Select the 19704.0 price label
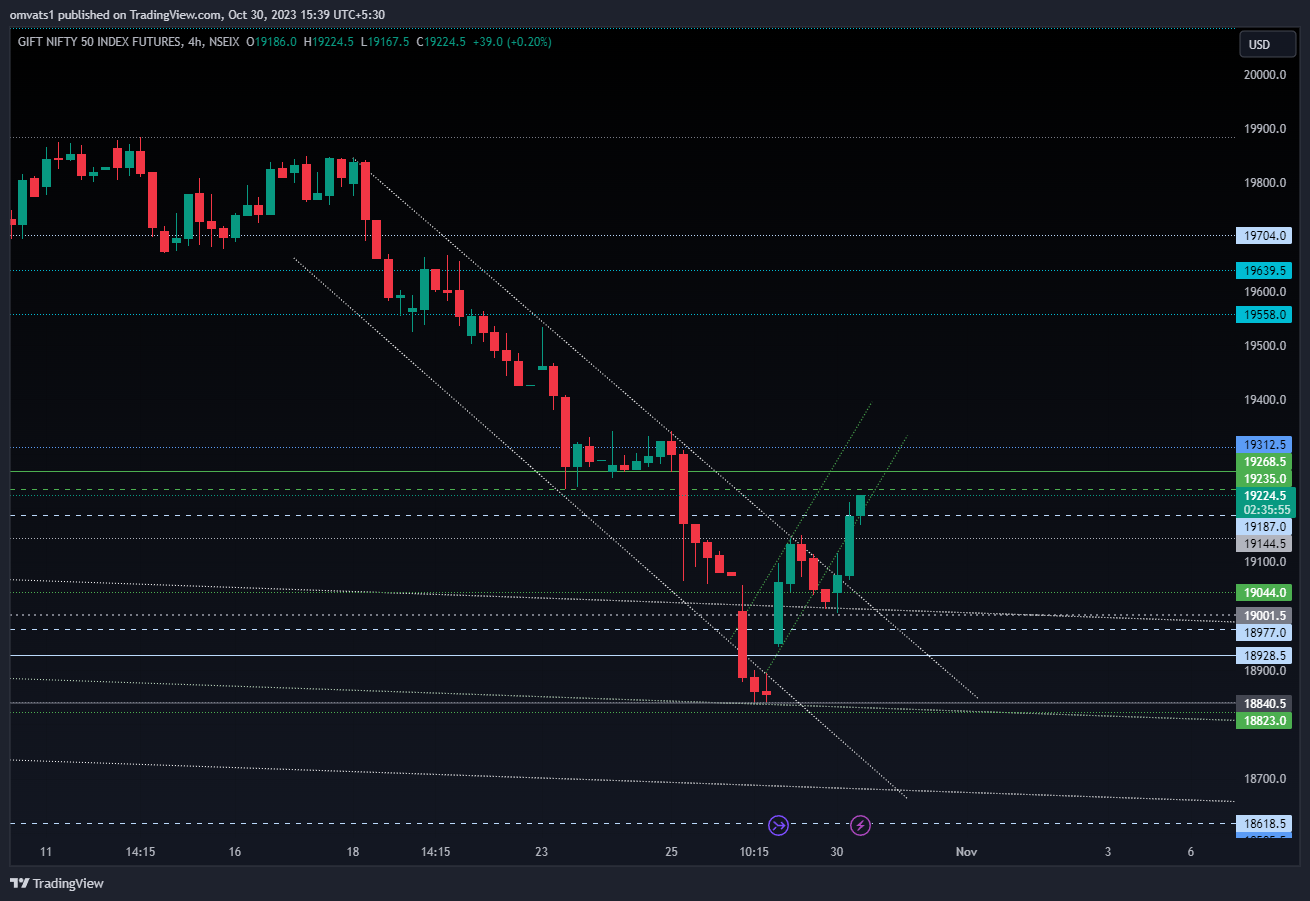1310x901 pixels. [1264, 236]
